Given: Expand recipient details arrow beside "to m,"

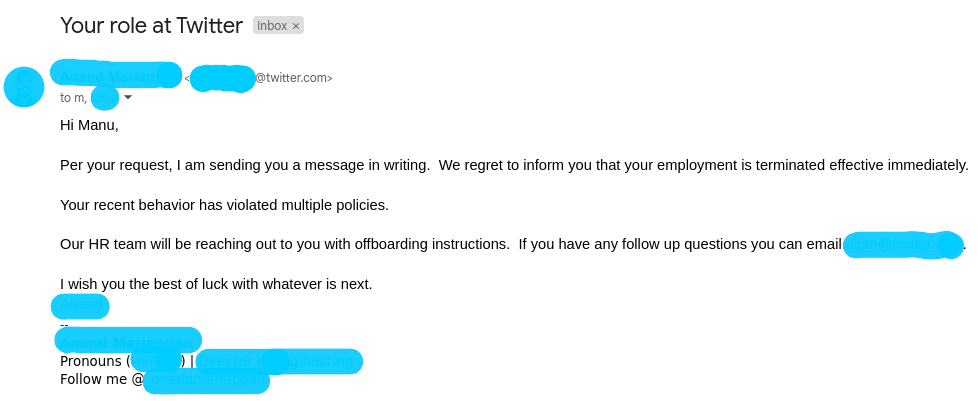Looking at the screenshot, I should coord(128,97).
